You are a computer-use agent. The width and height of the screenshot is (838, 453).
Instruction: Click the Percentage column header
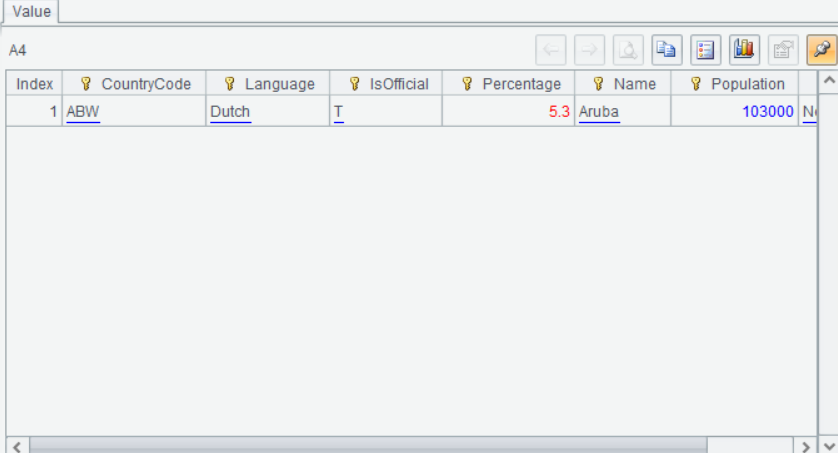pos(509,84)
